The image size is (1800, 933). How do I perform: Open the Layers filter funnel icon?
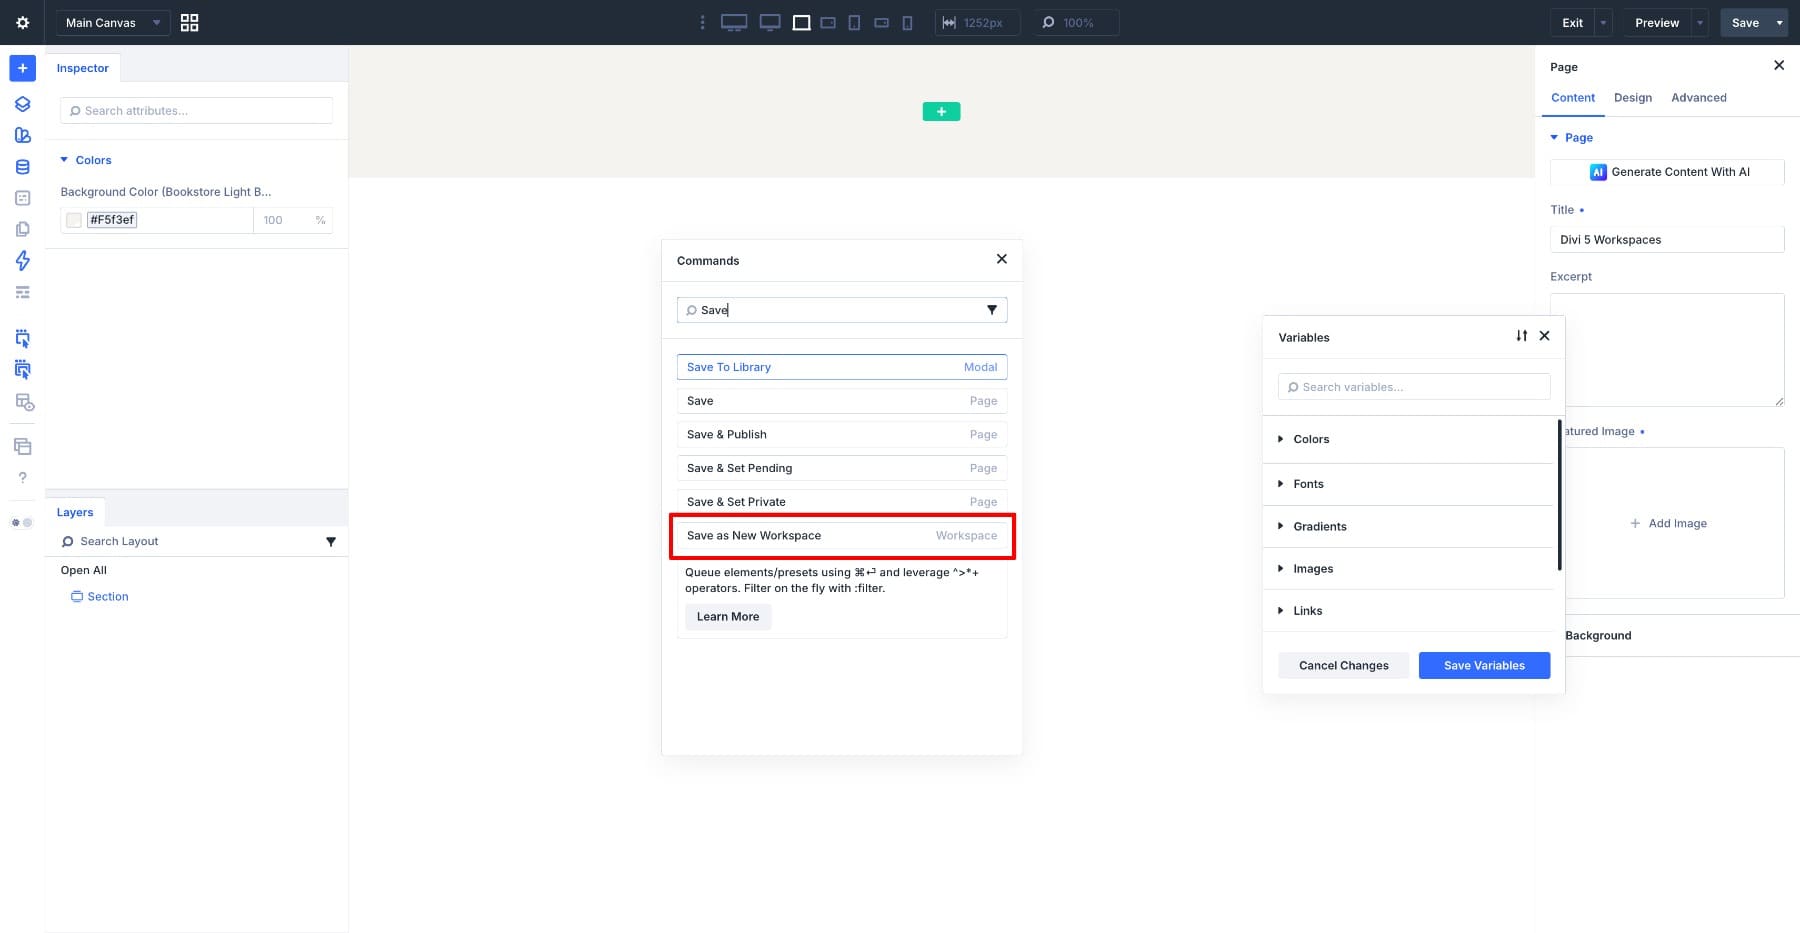click(x=331, y=542)
